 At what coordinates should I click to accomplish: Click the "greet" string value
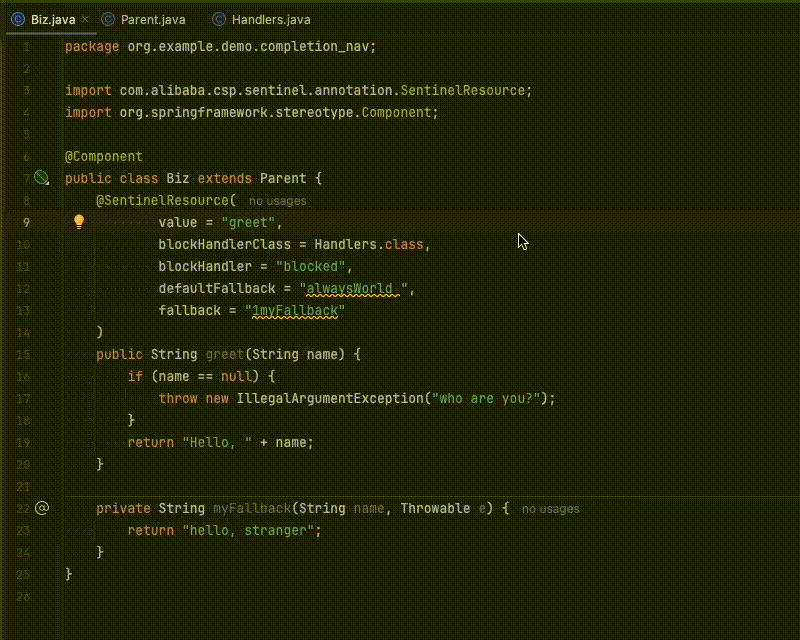tap(248, 223)
